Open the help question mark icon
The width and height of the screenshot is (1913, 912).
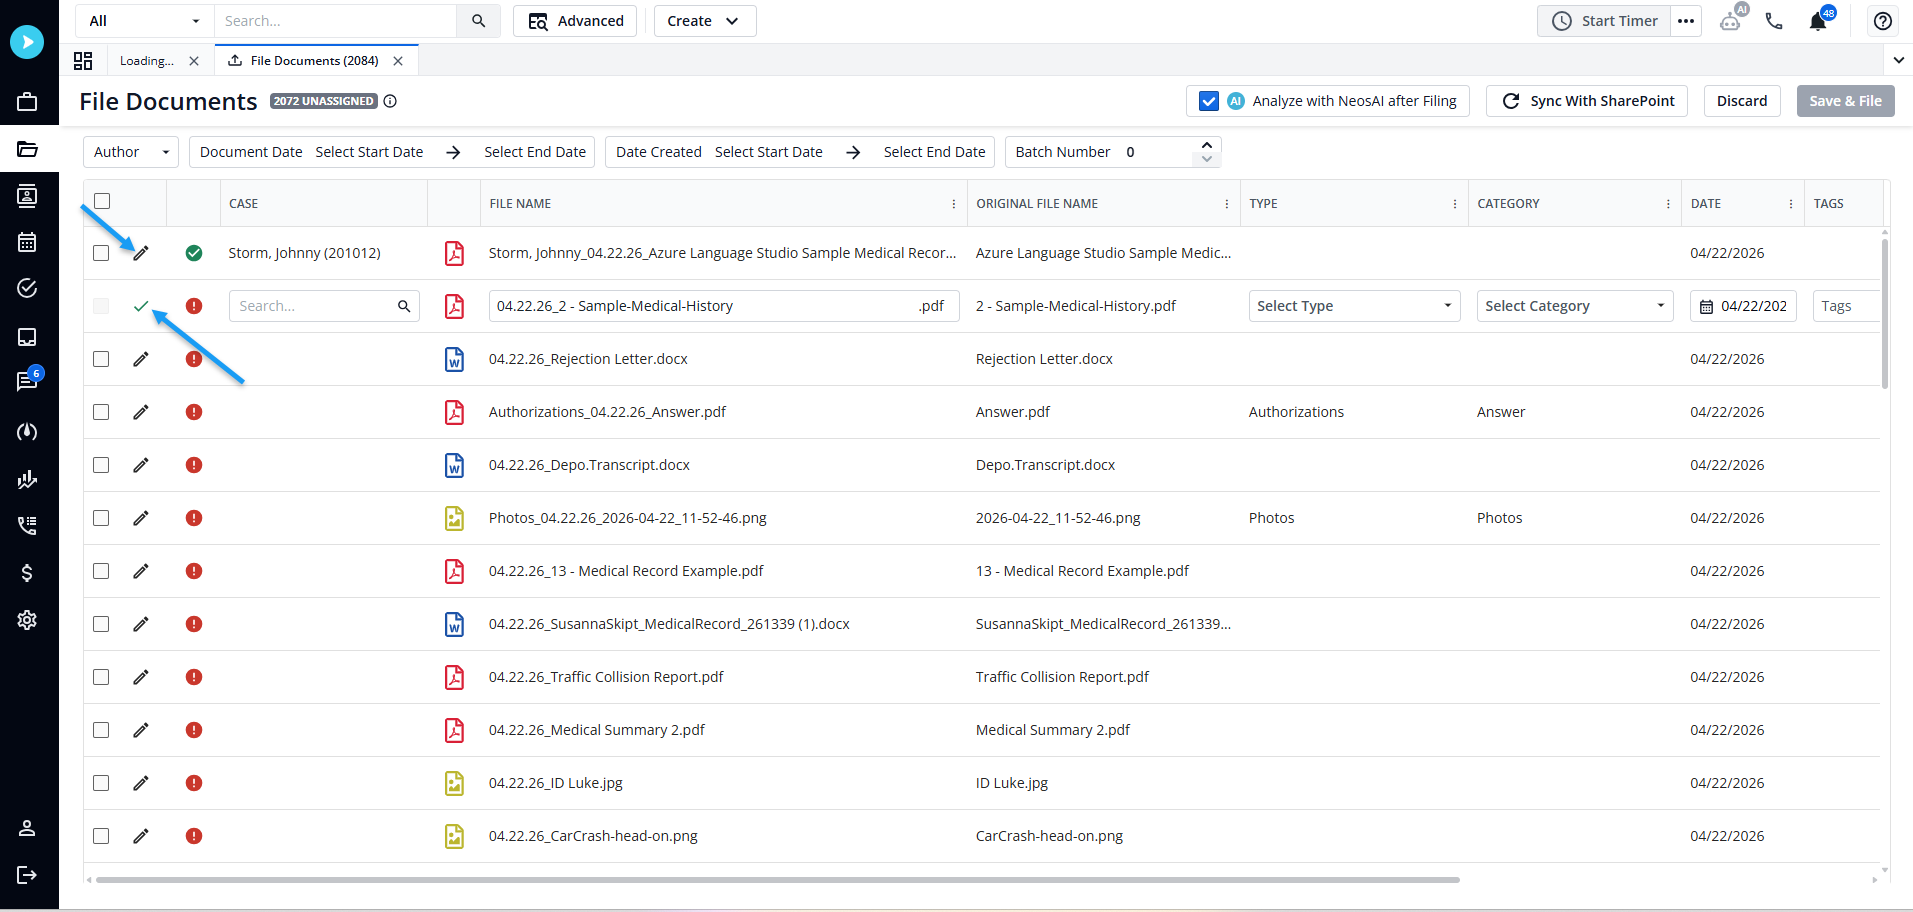[x=1883, y=21]
